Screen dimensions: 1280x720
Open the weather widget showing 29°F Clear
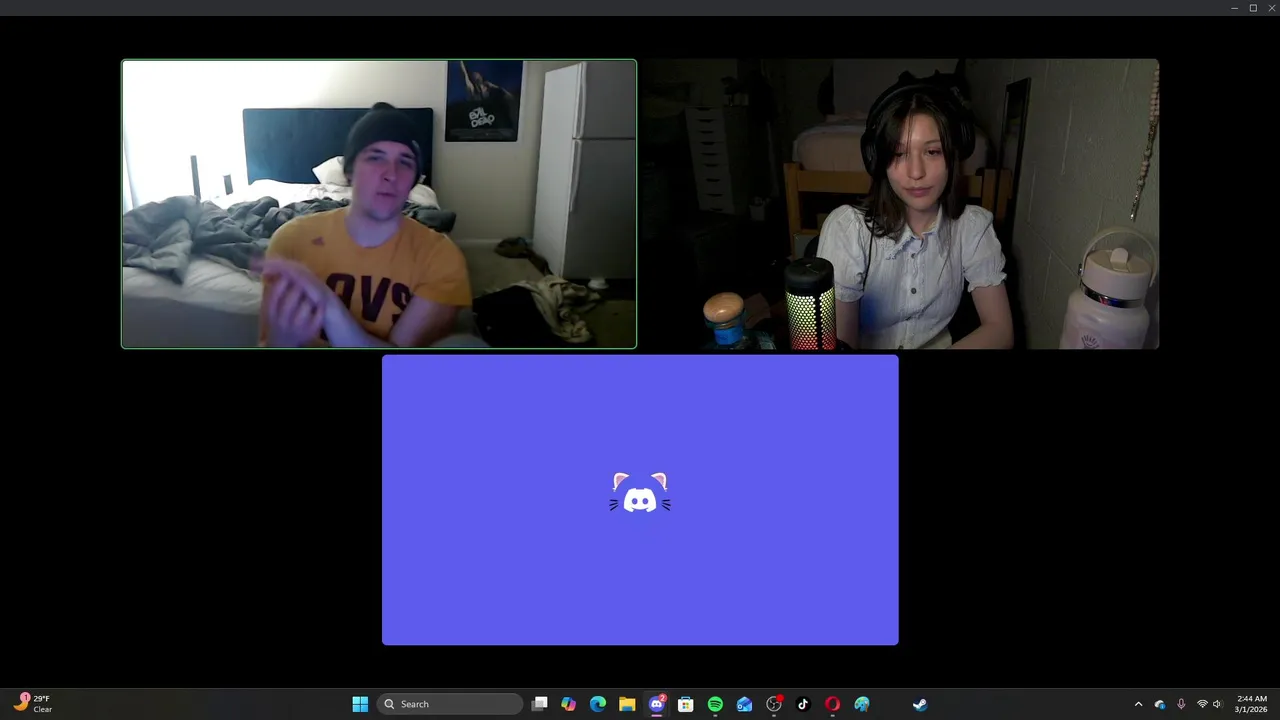click(32, 703)
